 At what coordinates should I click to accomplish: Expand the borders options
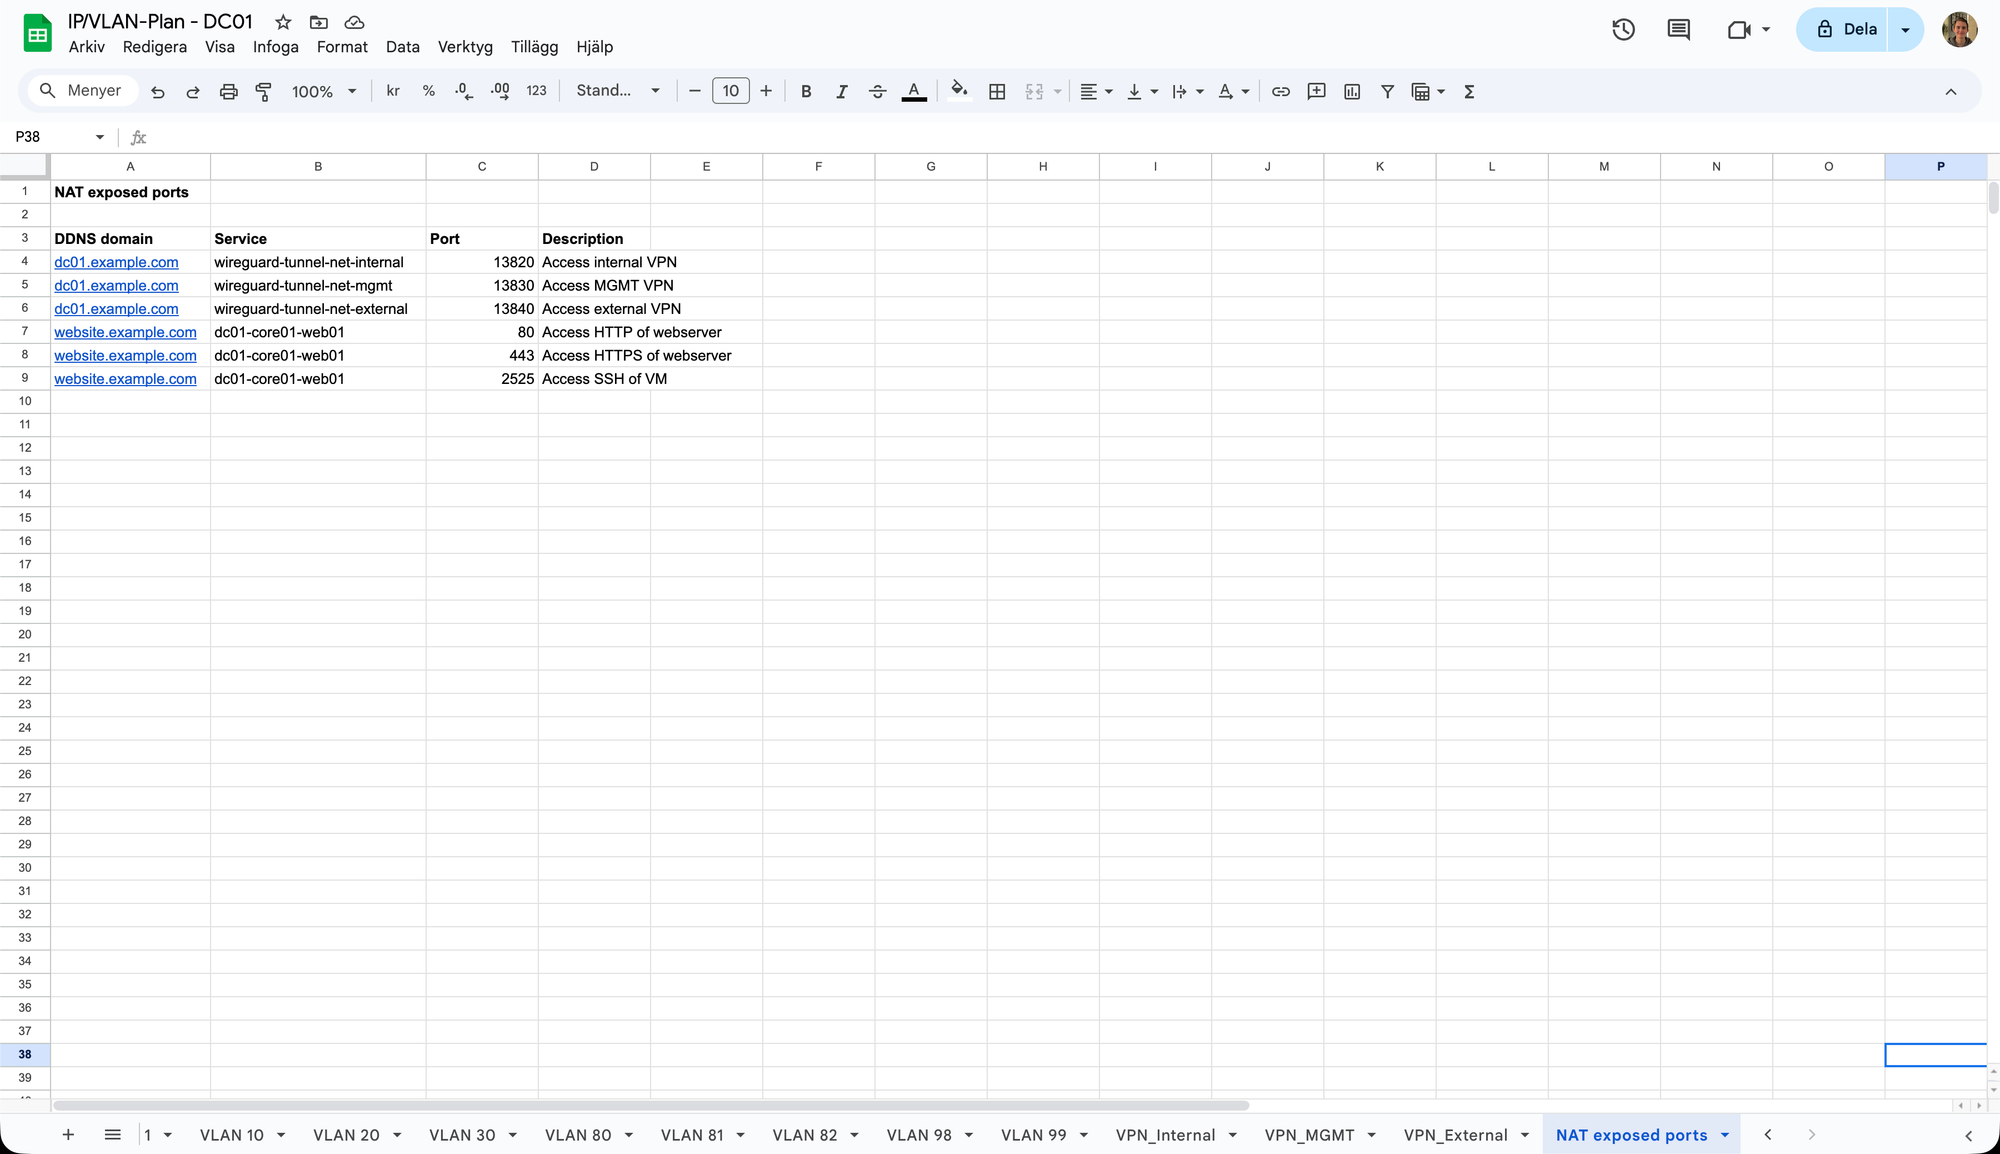(997, 91)
